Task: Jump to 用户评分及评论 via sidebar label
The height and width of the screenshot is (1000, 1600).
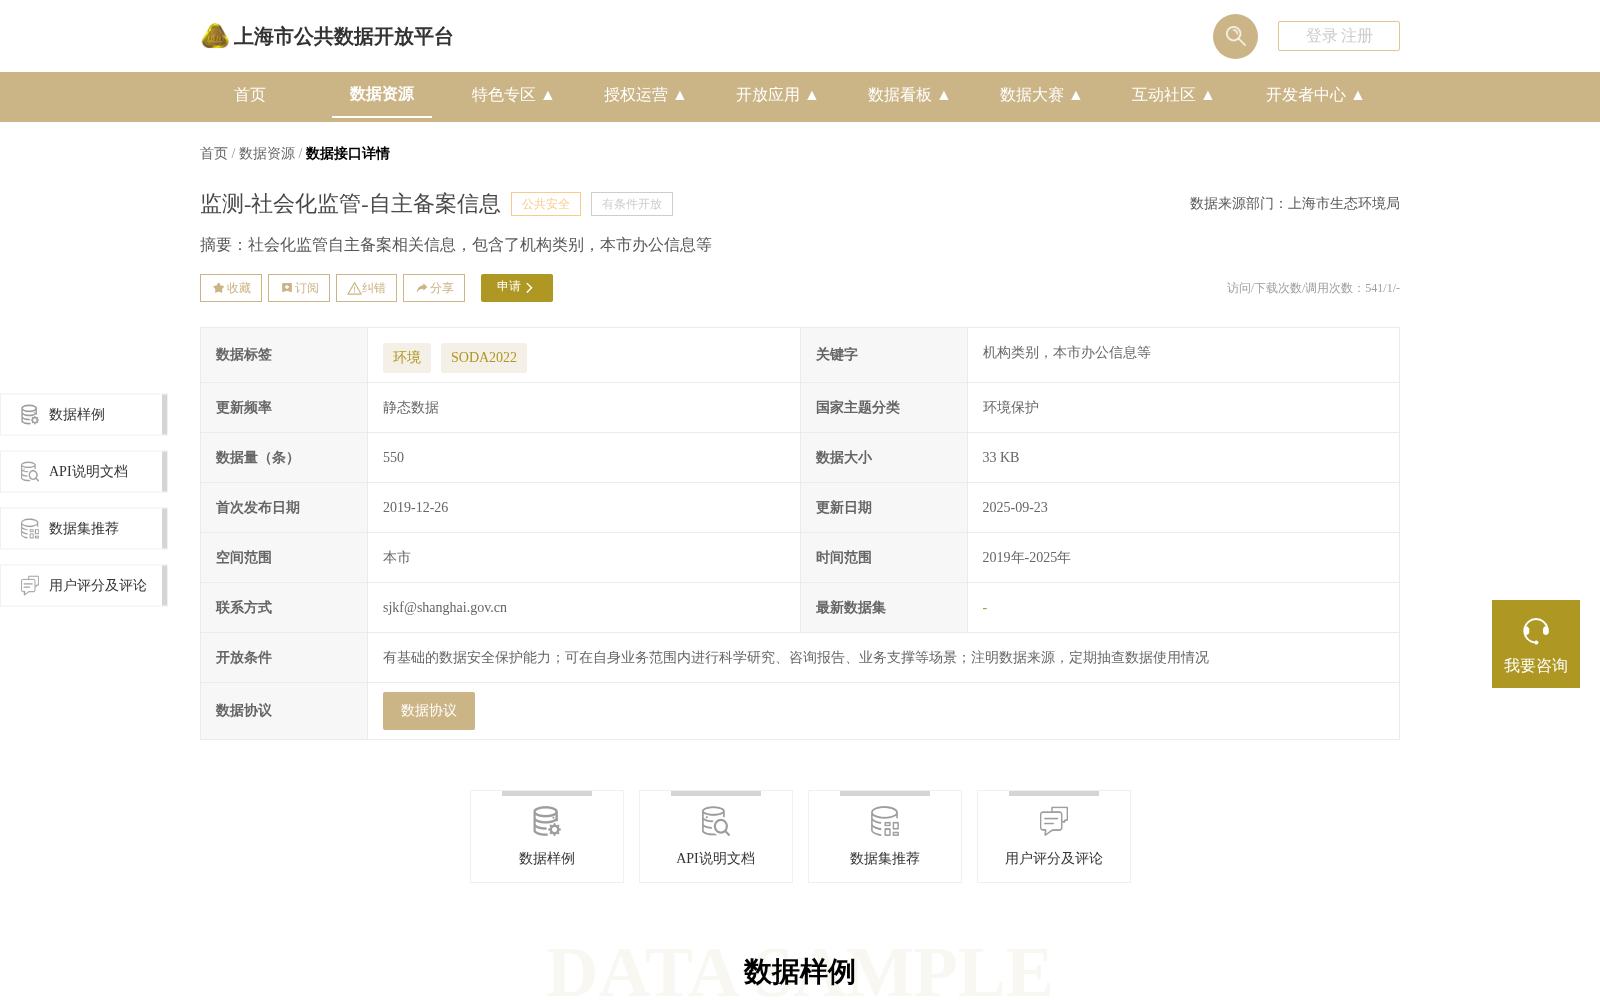Action: [x=98, y=585]
